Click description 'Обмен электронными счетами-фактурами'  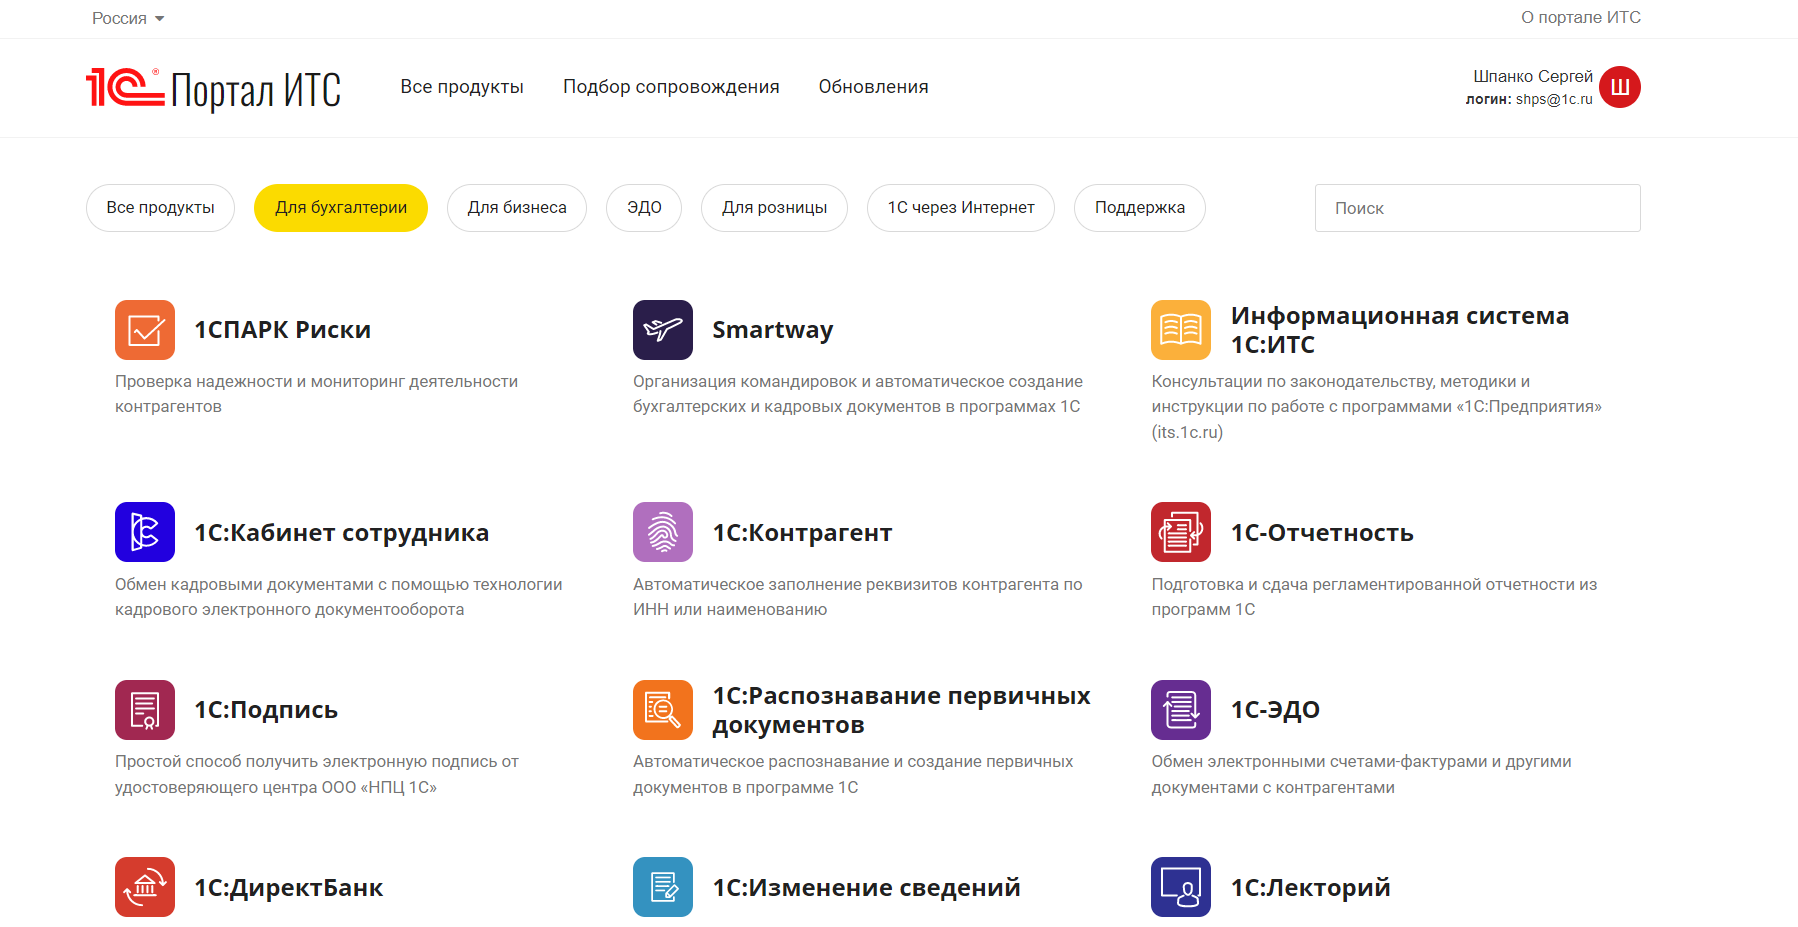[x=1361, y=775]
